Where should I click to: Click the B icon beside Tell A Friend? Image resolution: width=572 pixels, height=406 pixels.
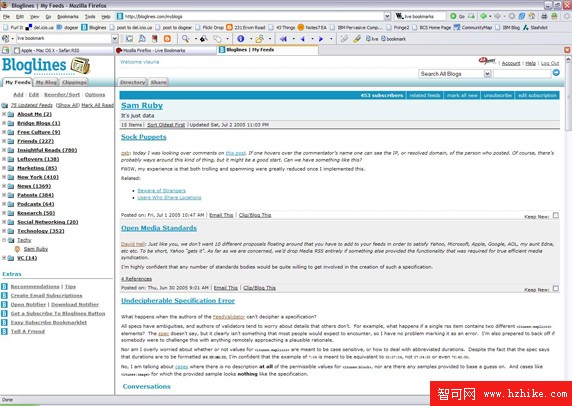pos(4,332)
